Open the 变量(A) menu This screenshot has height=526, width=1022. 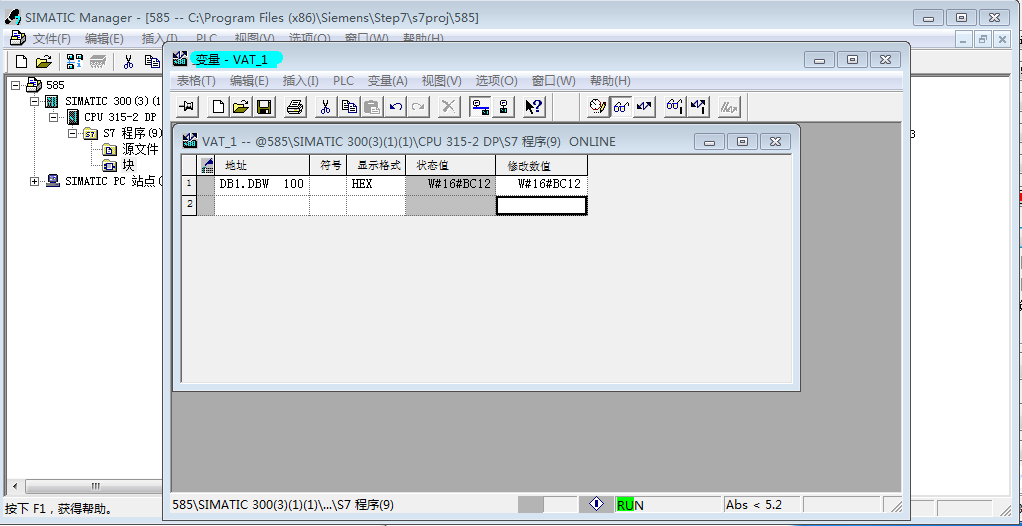[x=387, y=81]
